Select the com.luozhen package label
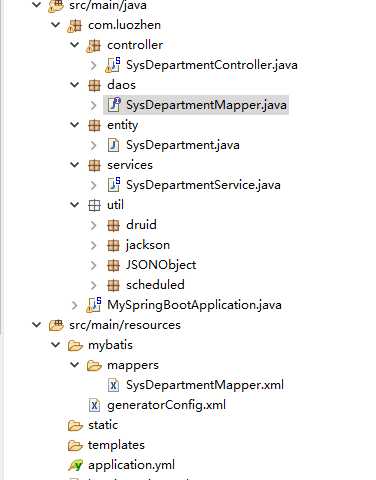The image size is (376, 480). click(124, 25)
